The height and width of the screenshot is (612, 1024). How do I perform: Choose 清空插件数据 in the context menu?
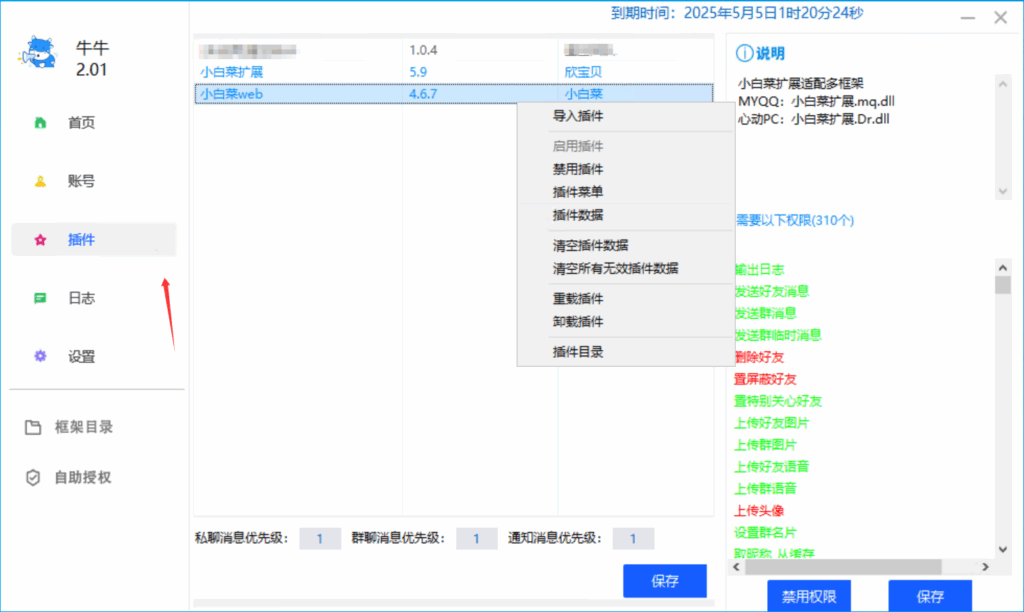(590, 246)
